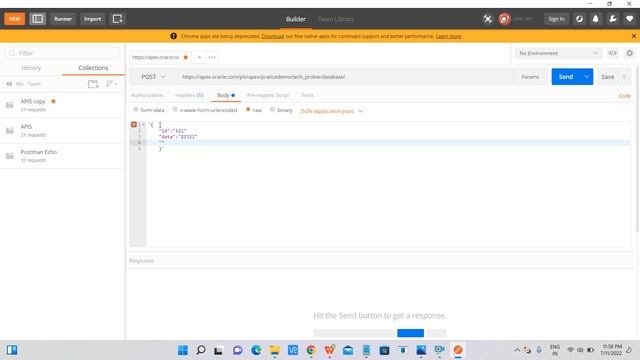
Task: Open the No Environment dropdown
Action: coord(558,53)
